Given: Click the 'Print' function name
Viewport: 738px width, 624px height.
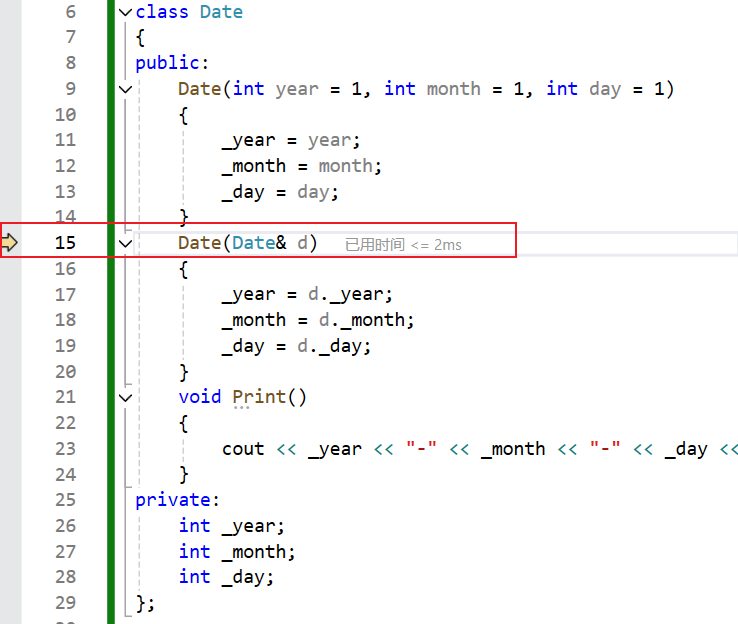Looking at the screenshot, I should click(259, 397).
